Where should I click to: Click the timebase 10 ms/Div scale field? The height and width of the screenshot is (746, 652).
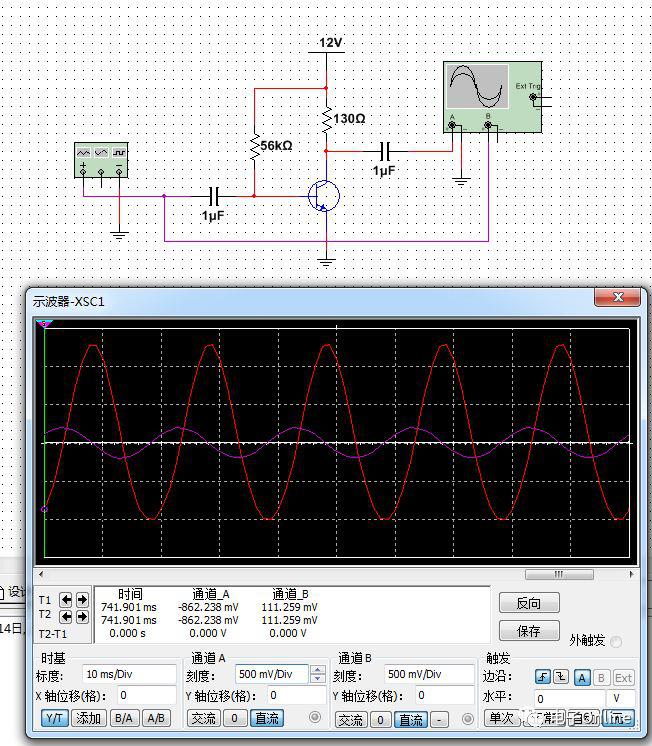point(129,675)
